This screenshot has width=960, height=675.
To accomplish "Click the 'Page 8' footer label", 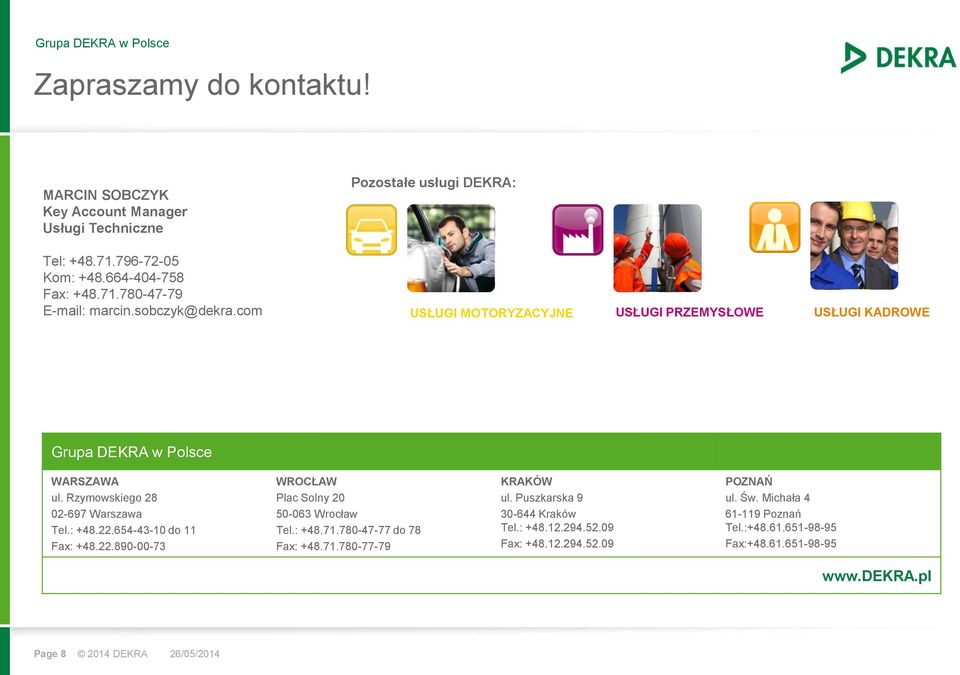I will (x=50, y=654).
